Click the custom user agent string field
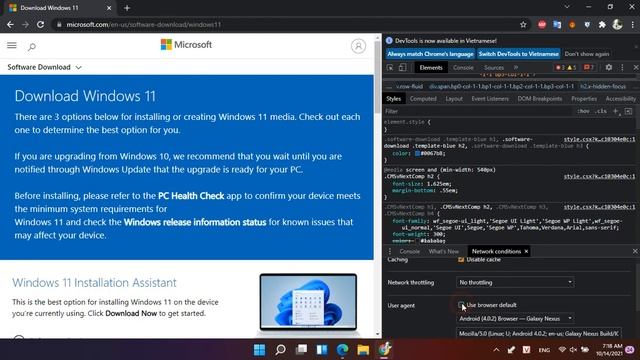The image size is (640, 360). 539,333
